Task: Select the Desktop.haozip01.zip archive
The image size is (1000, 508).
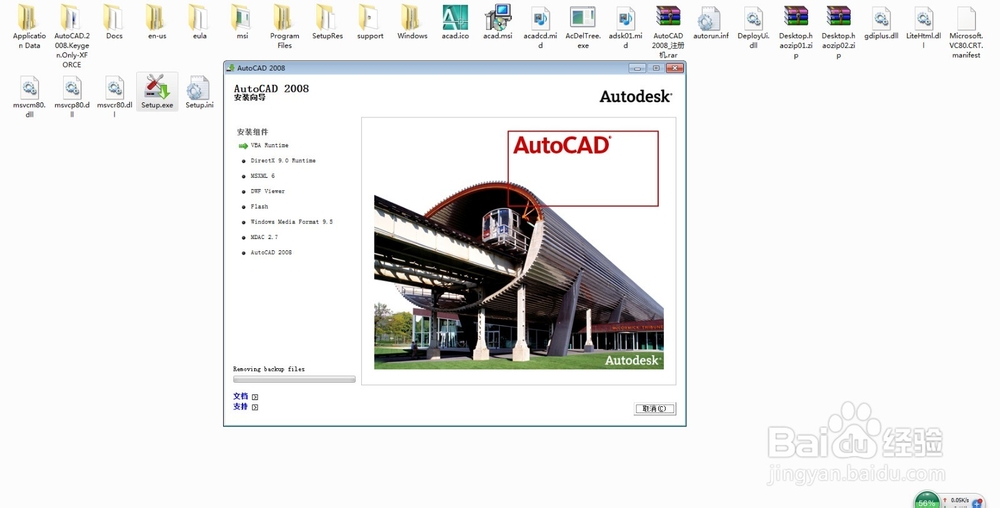Action: tap(796, 32)
